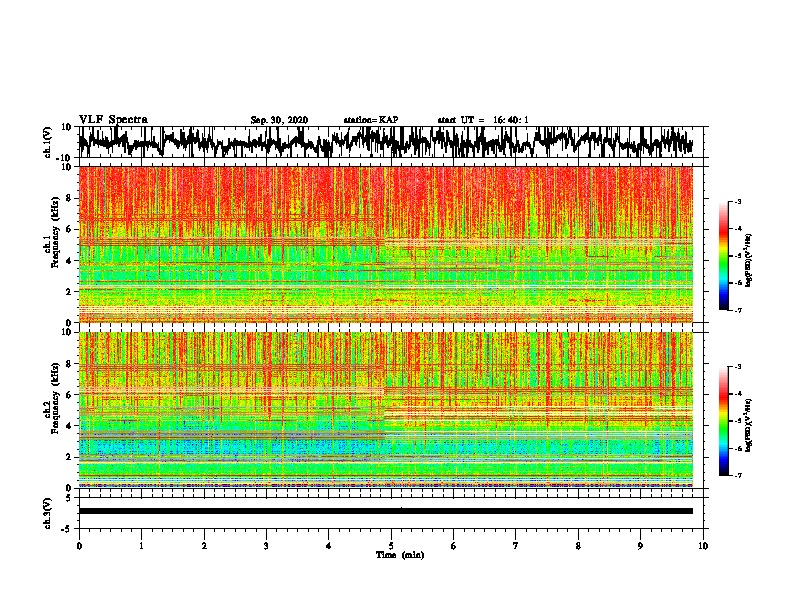Click the "-7" label below ch.2 colorbar

[x=738, y=476]
